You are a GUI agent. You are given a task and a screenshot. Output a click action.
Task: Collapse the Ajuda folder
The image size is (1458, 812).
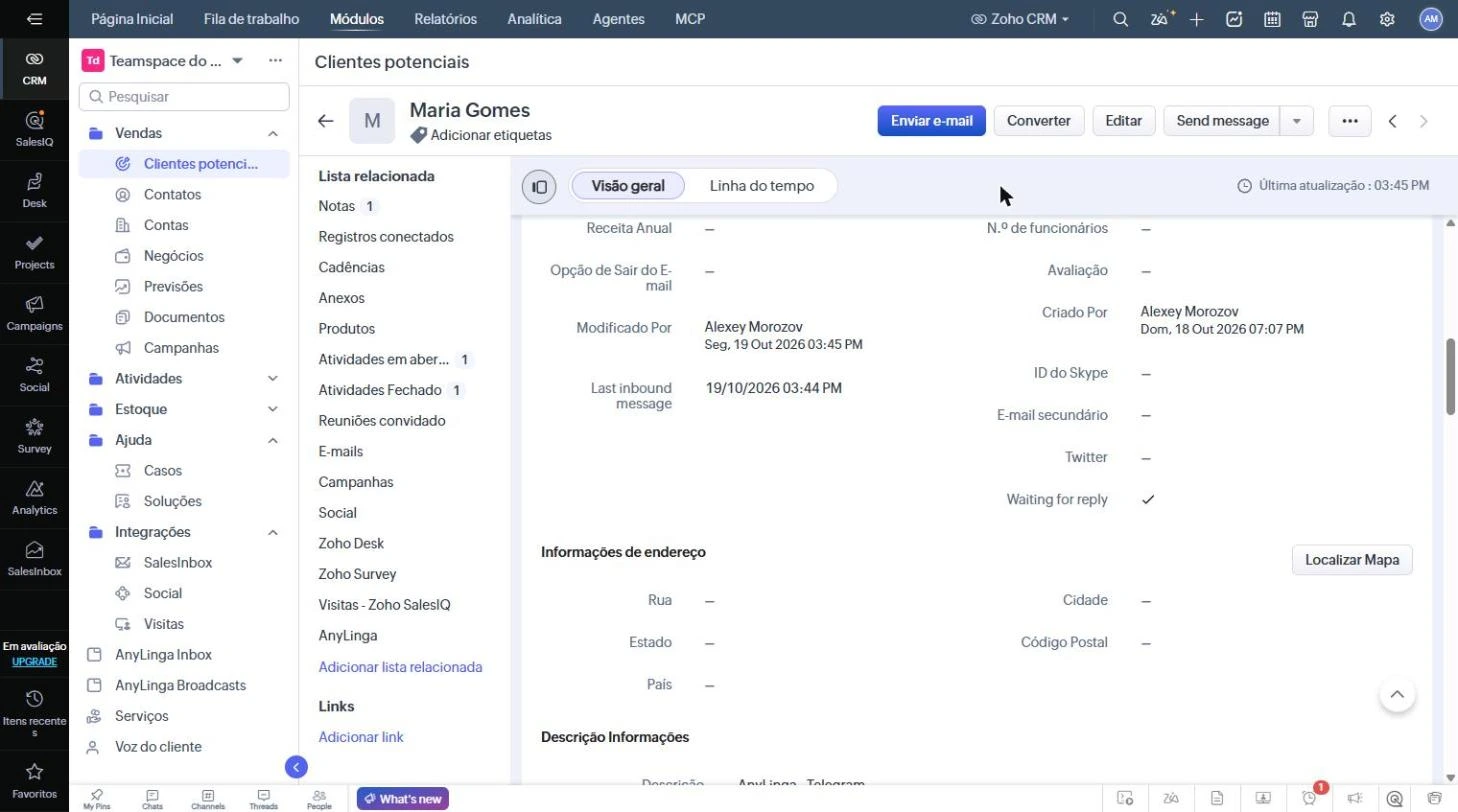point(272,440)
